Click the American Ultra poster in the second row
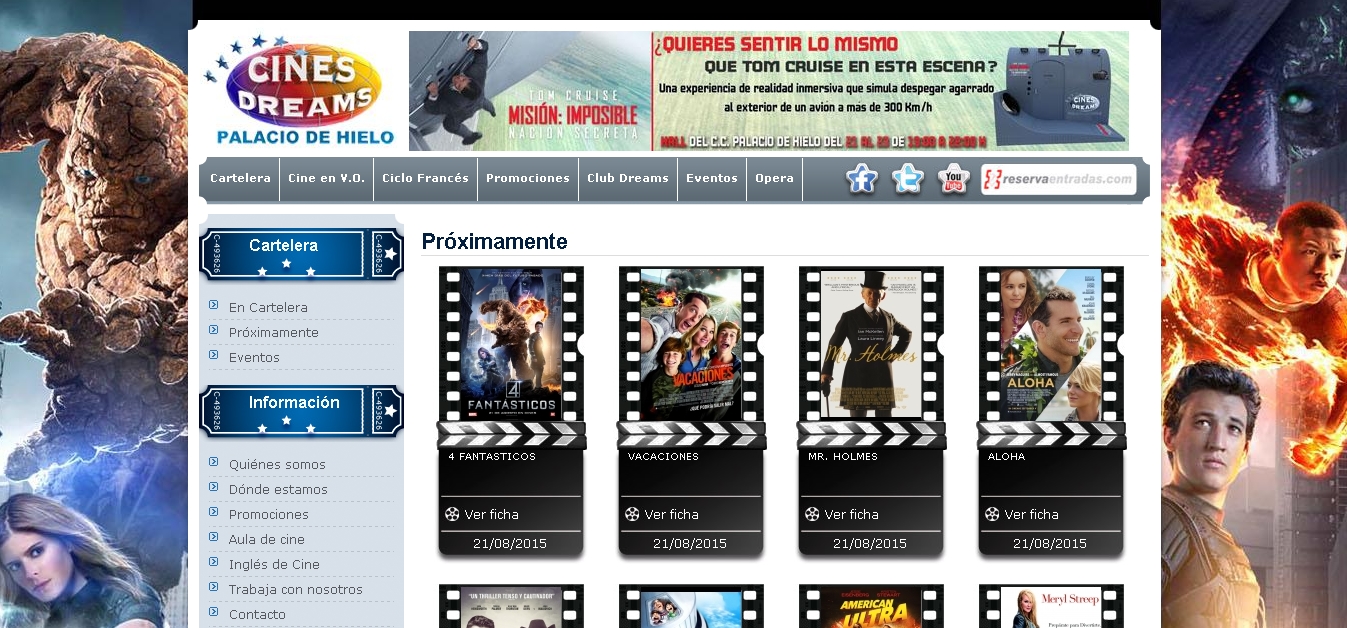This screenshot has width=1347, height=628. 871,607
